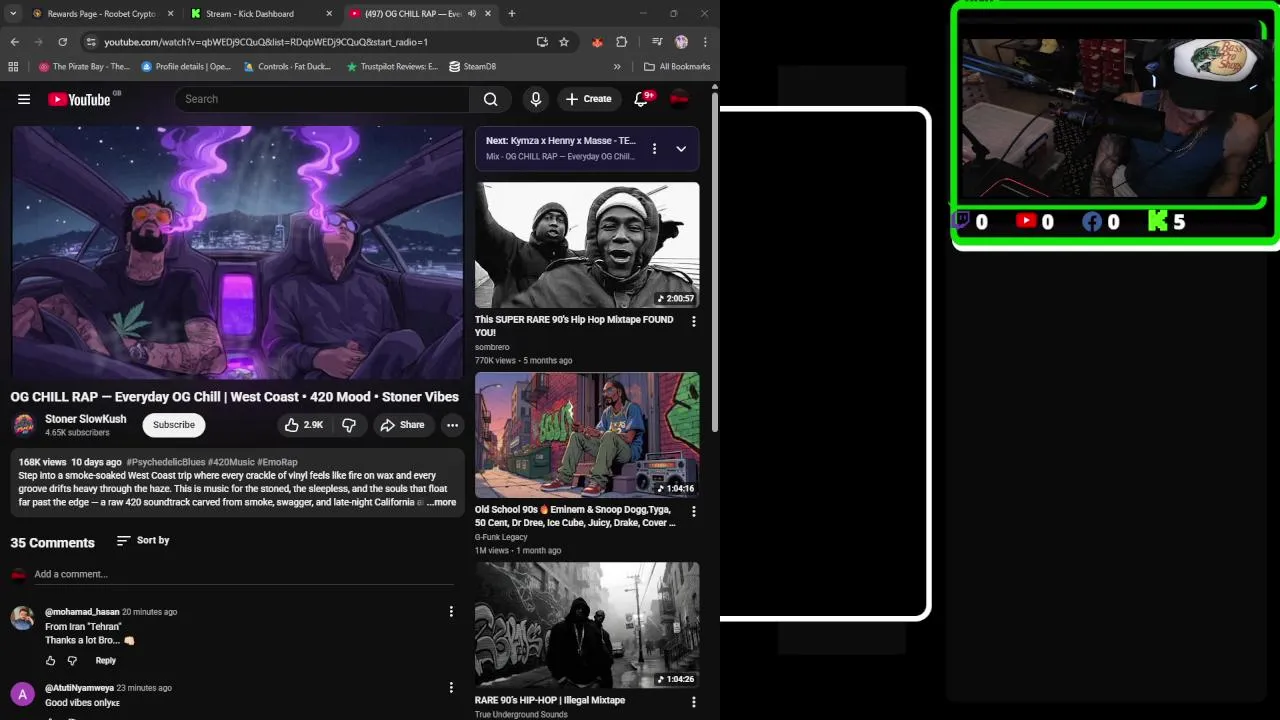This screenshot has height=720, width=1280.
Task: Open the account avatar menu on YouTube
Action: [x=679, y=98]
